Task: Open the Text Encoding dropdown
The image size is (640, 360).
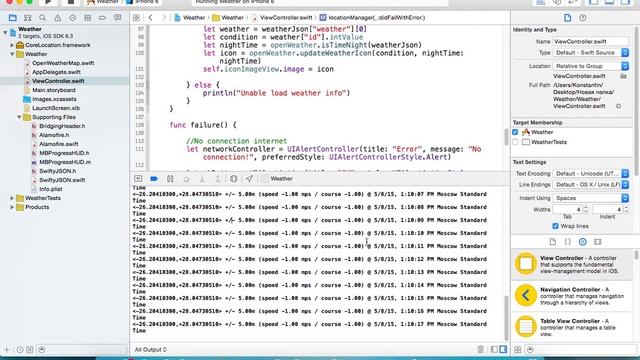Action: (591, 173)
